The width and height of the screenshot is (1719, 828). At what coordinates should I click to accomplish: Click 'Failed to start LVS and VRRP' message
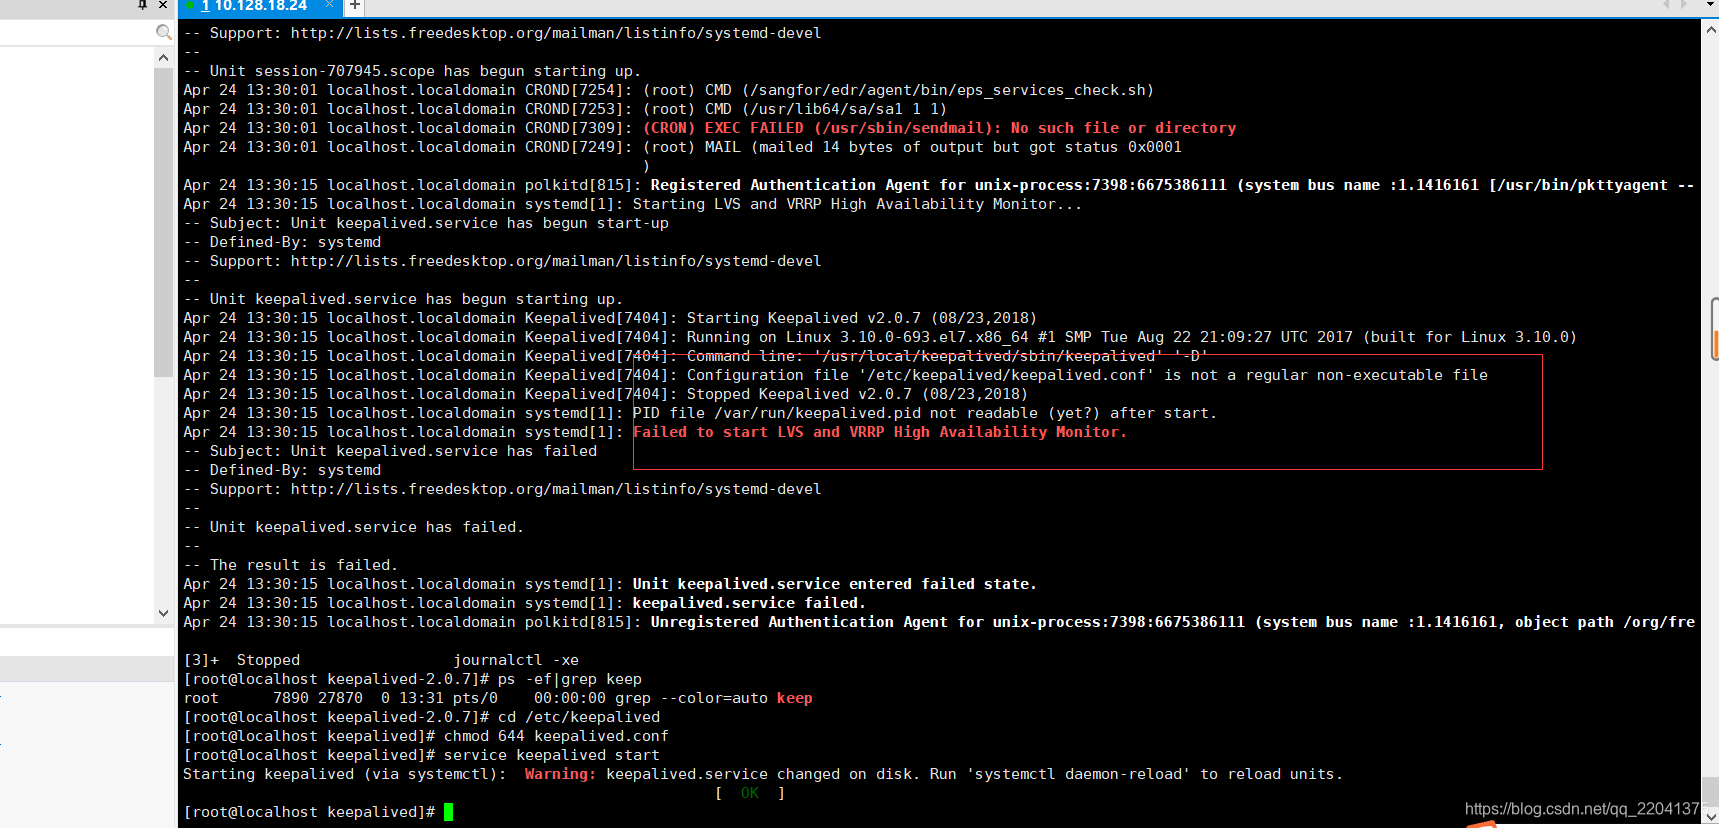(x=880, y=432)
